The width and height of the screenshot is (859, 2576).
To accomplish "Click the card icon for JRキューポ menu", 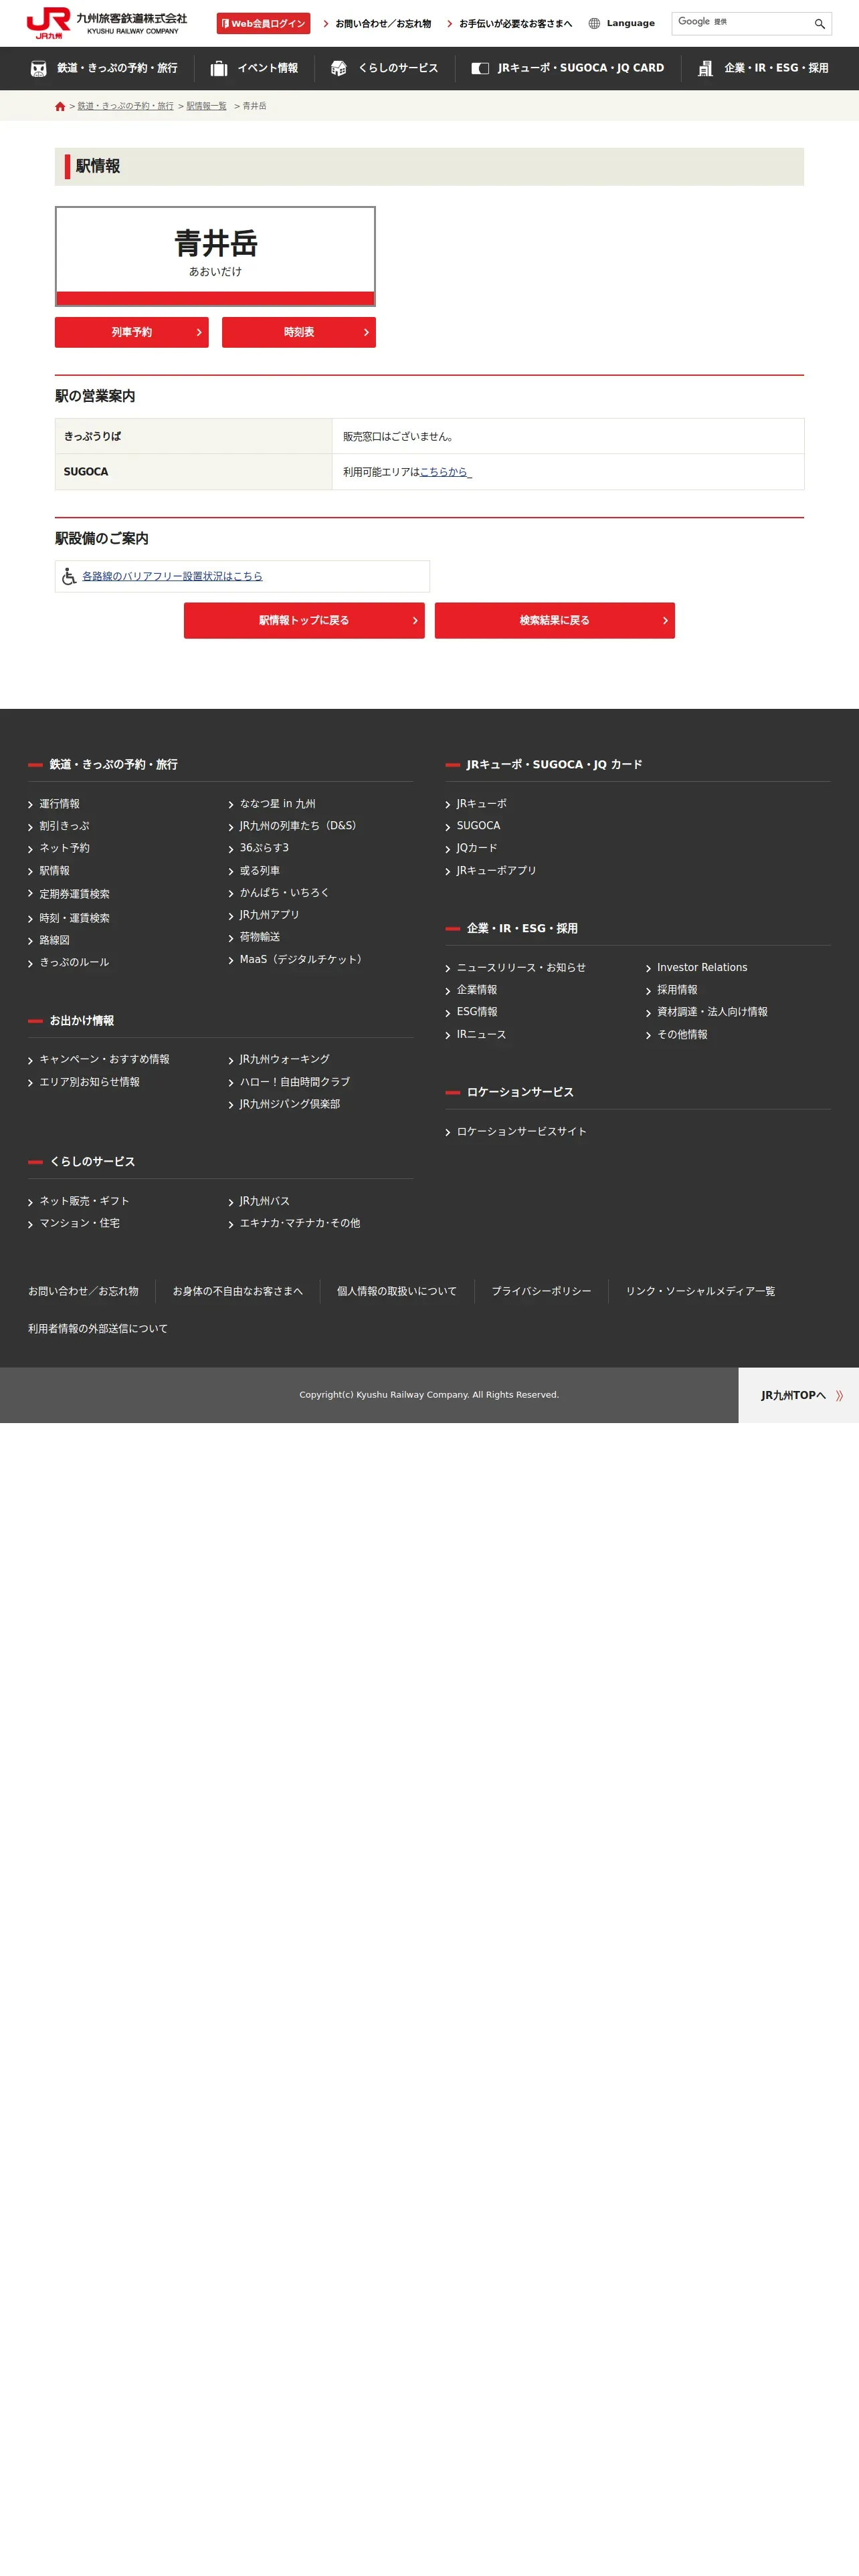I will coord(480,68).
